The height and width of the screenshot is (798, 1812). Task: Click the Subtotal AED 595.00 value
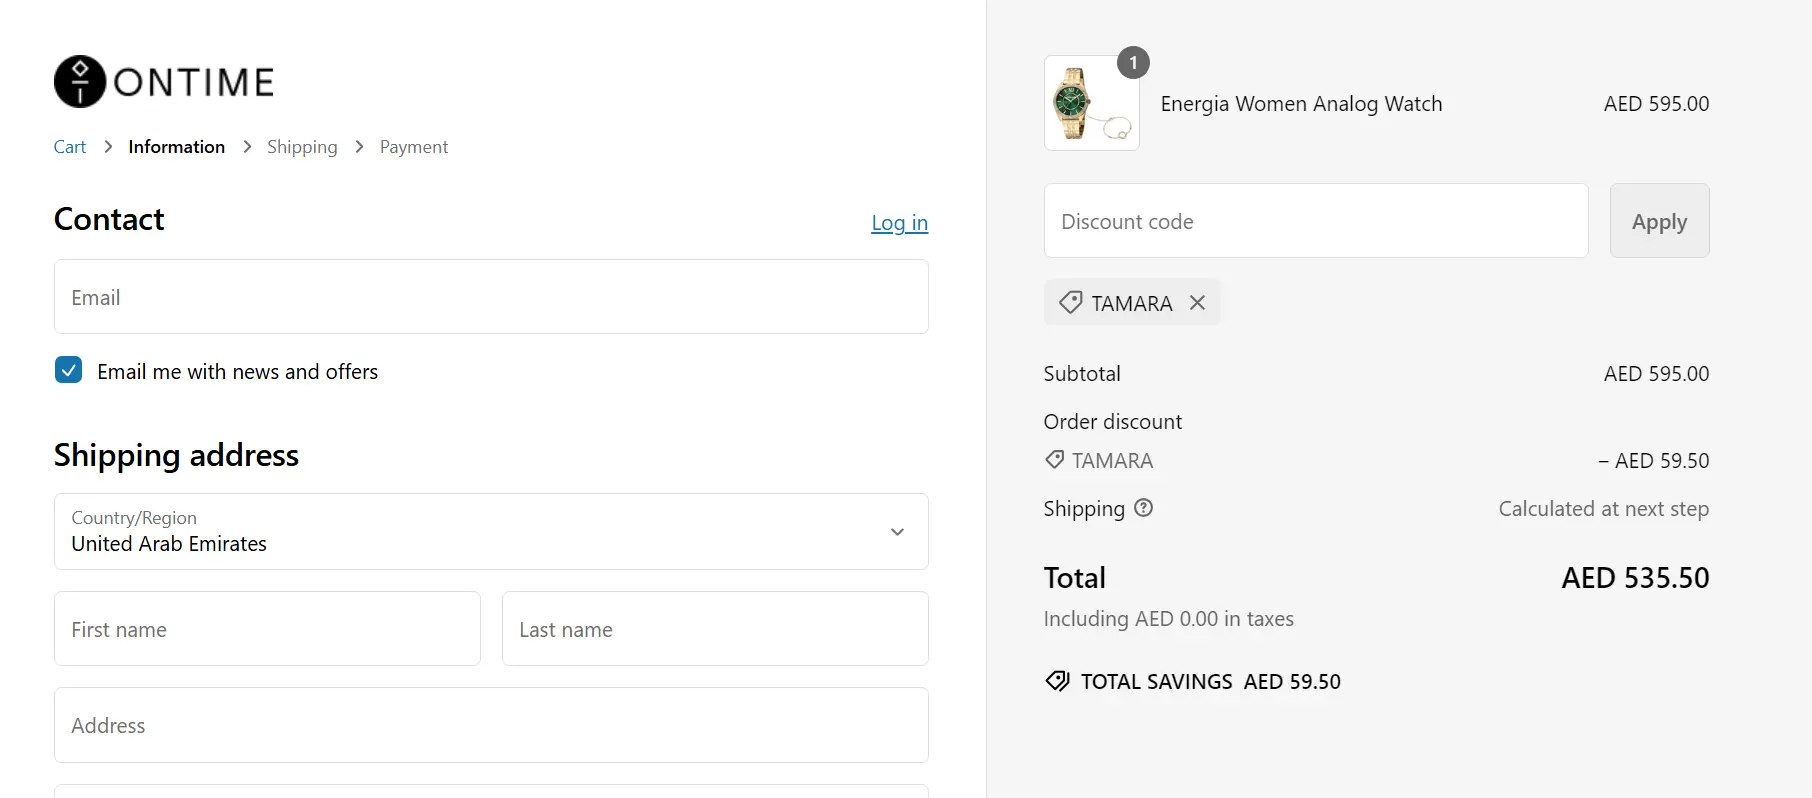(x=1656, y=374)
